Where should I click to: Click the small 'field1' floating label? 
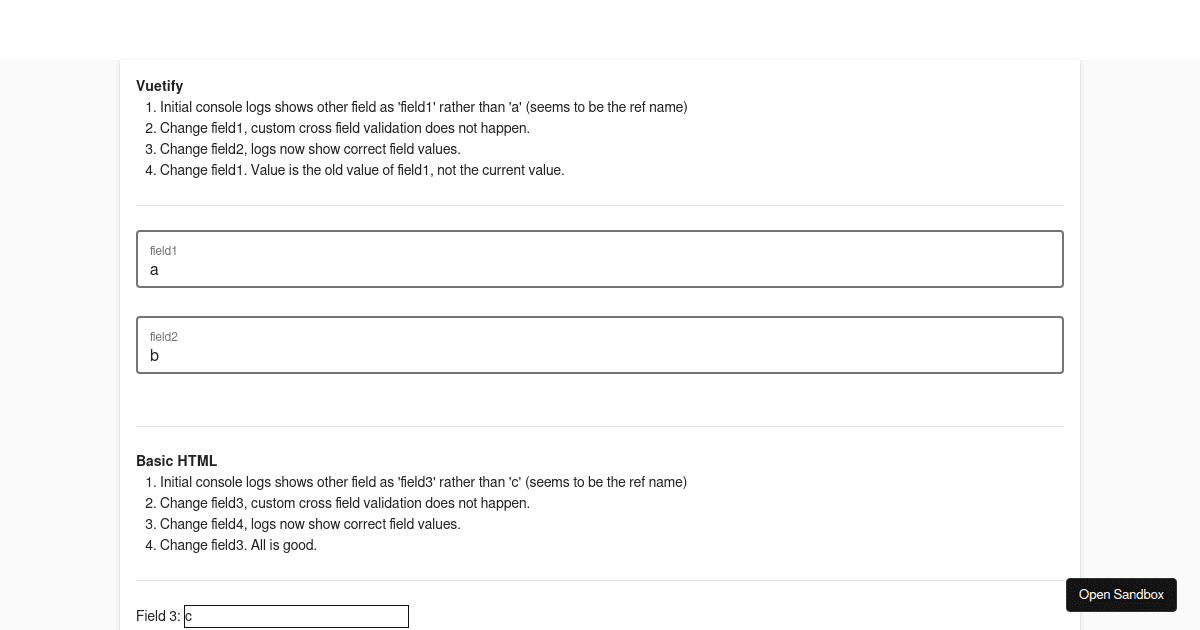163,251
